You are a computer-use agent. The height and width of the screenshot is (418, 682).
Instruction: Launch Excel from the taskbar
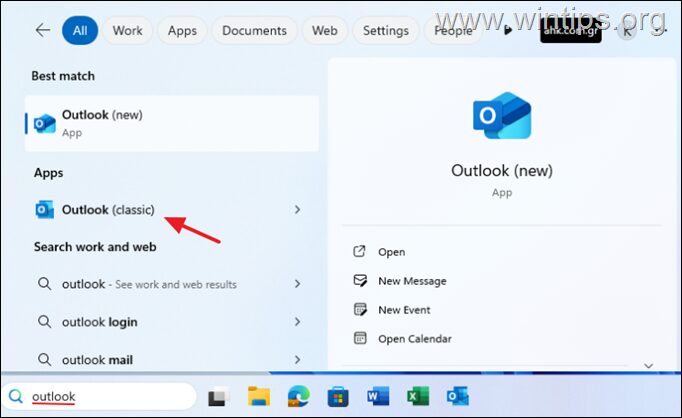pos(418,396)
